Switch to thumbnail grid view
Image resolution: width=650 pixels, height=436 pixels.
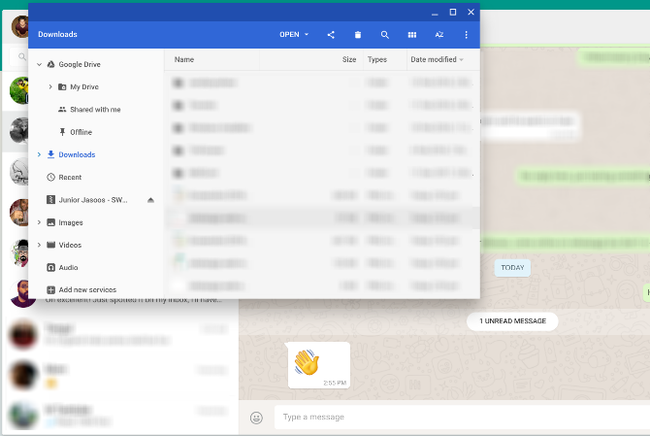click(x=412, y=35)
